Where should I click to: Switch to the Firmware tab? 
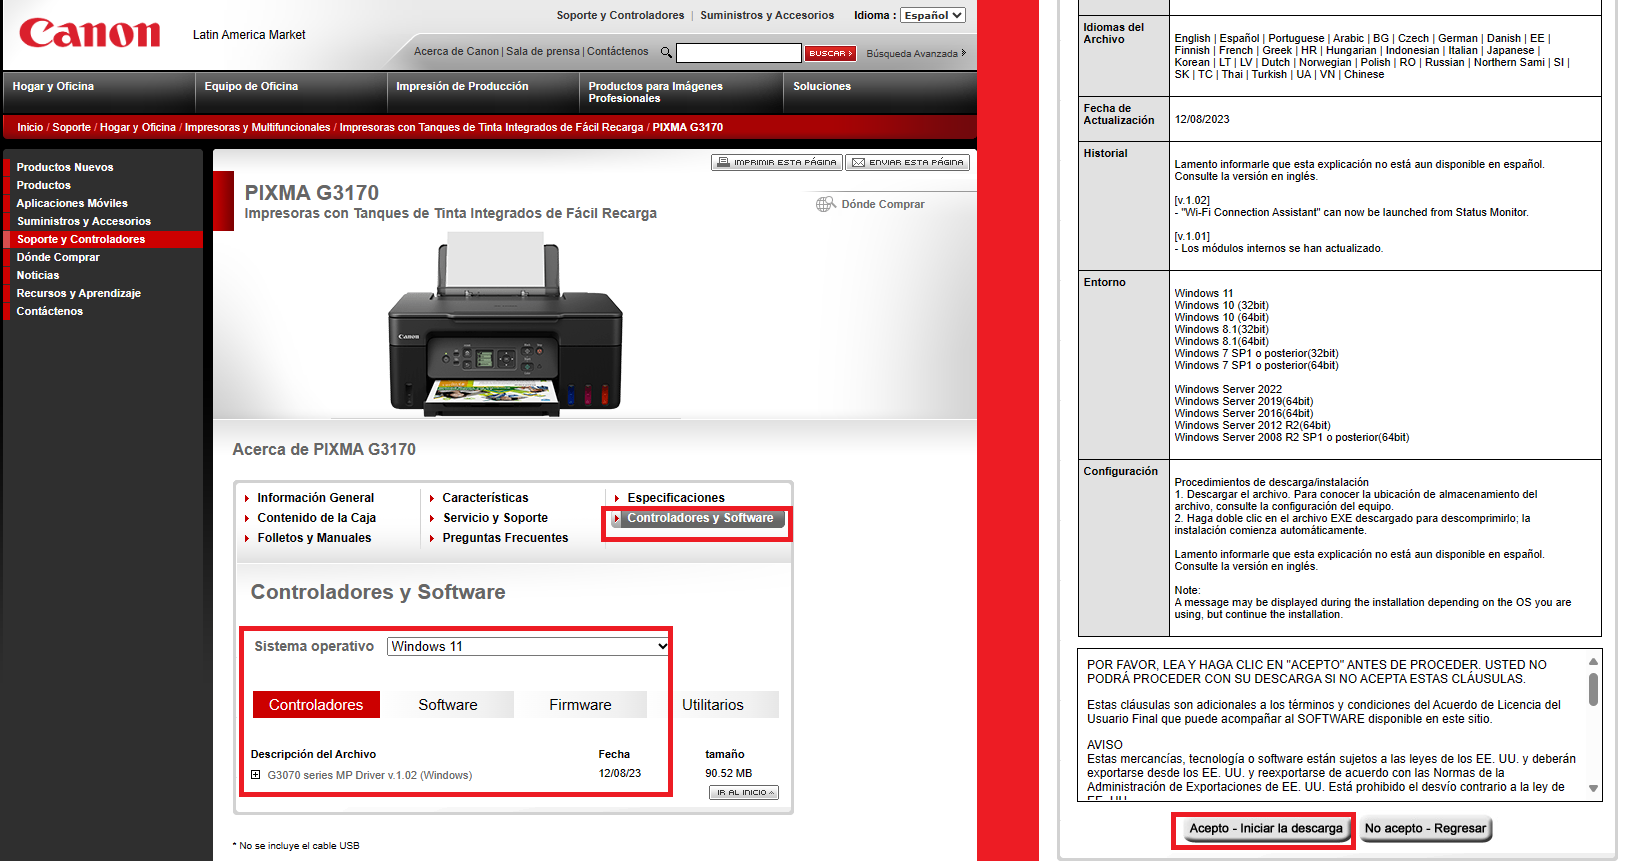(x=580, y=705)
